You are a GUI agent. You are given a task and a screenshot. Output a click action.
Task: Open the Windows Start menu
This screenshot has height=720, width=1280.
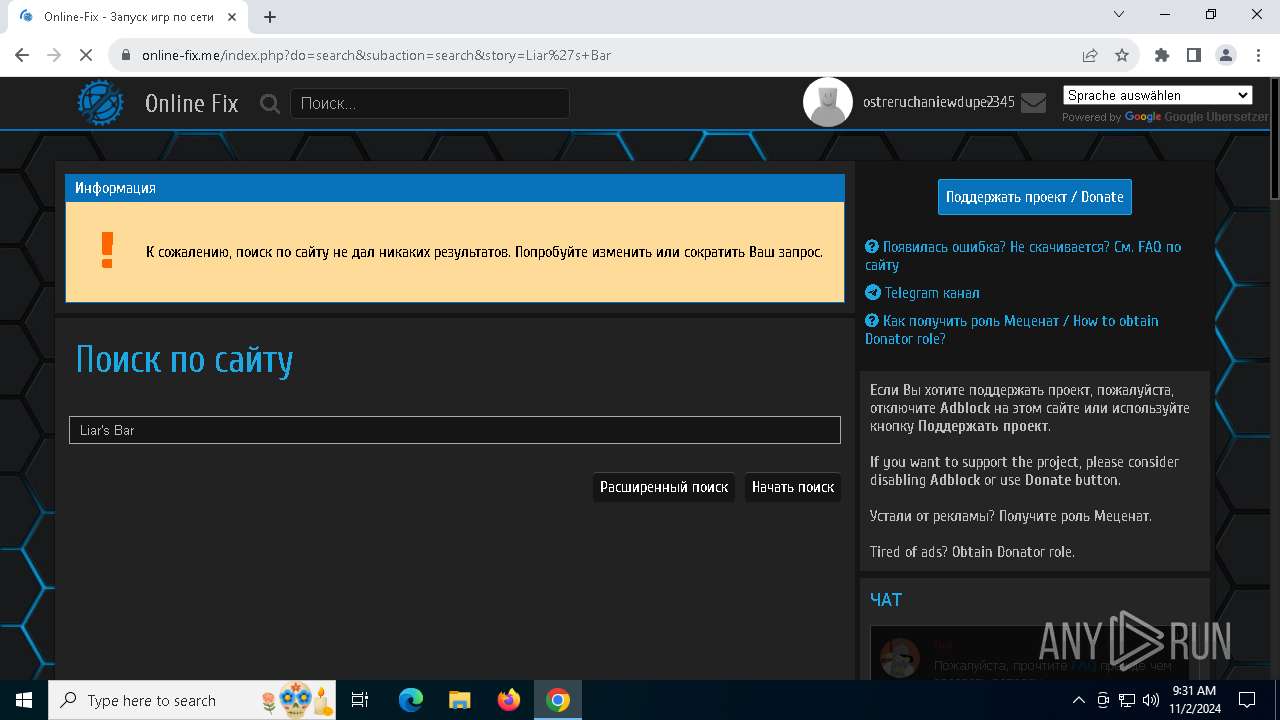pos(24,700)
